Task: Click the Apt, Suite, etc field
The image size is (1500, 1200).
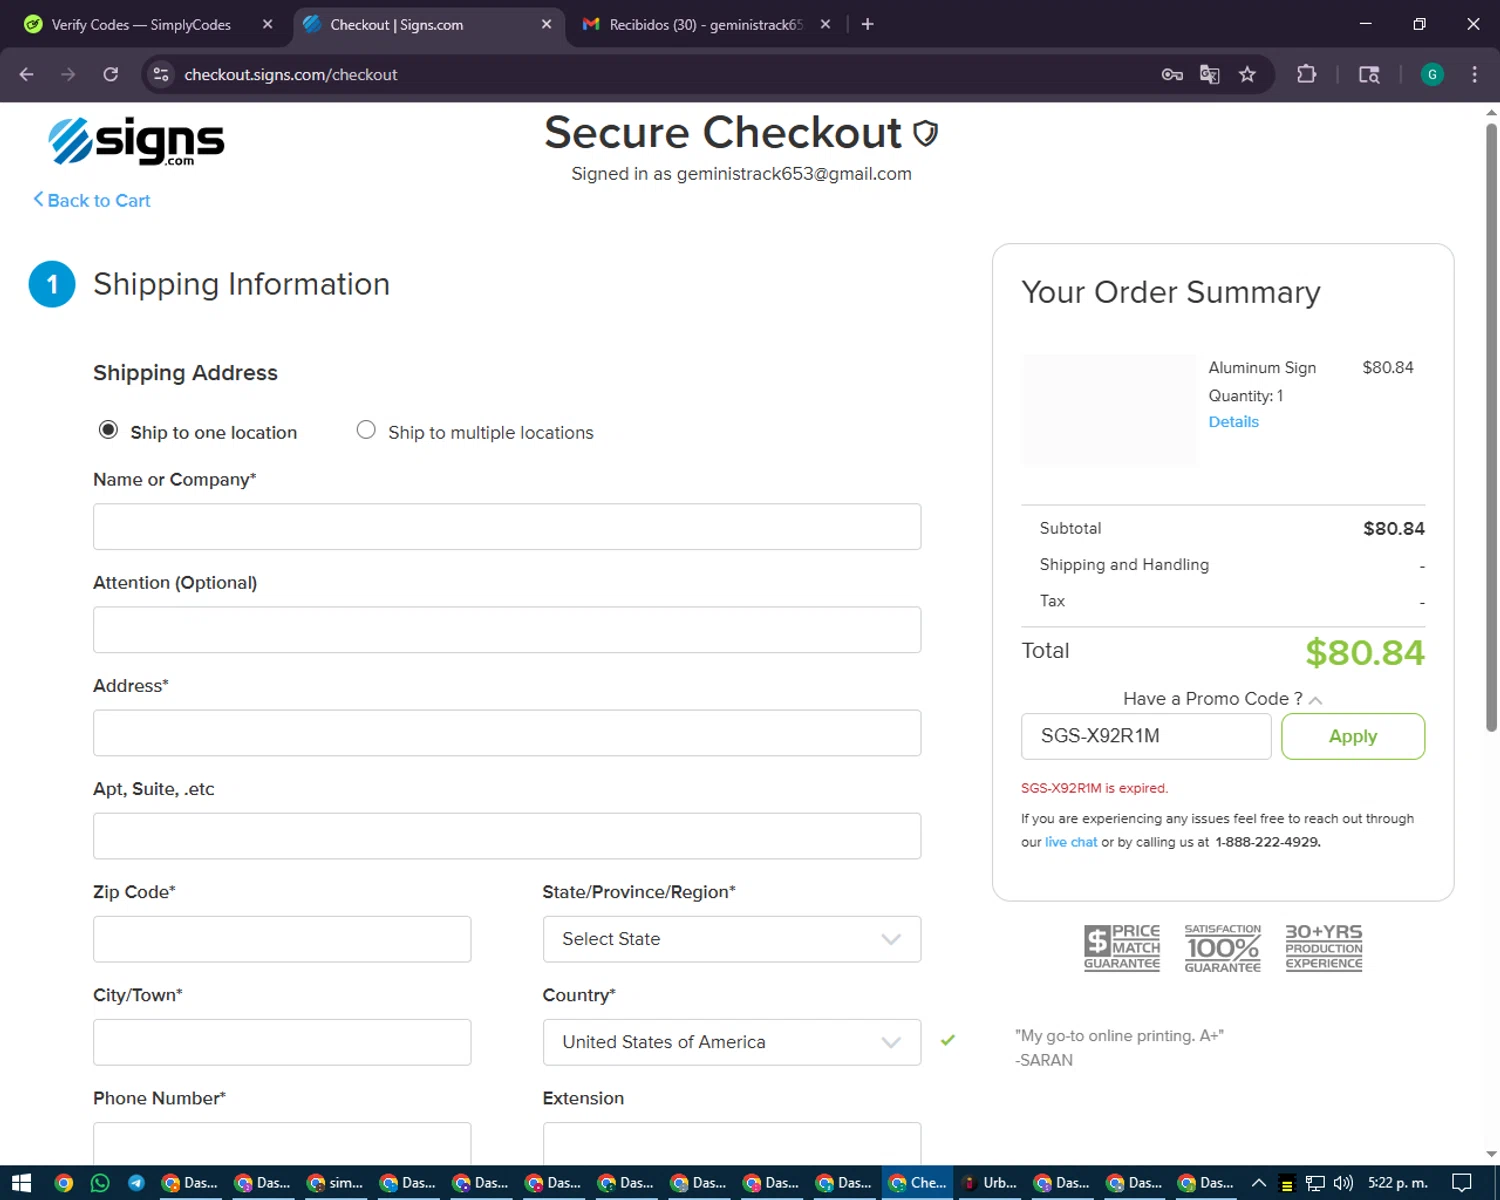Action: (507, 836)
